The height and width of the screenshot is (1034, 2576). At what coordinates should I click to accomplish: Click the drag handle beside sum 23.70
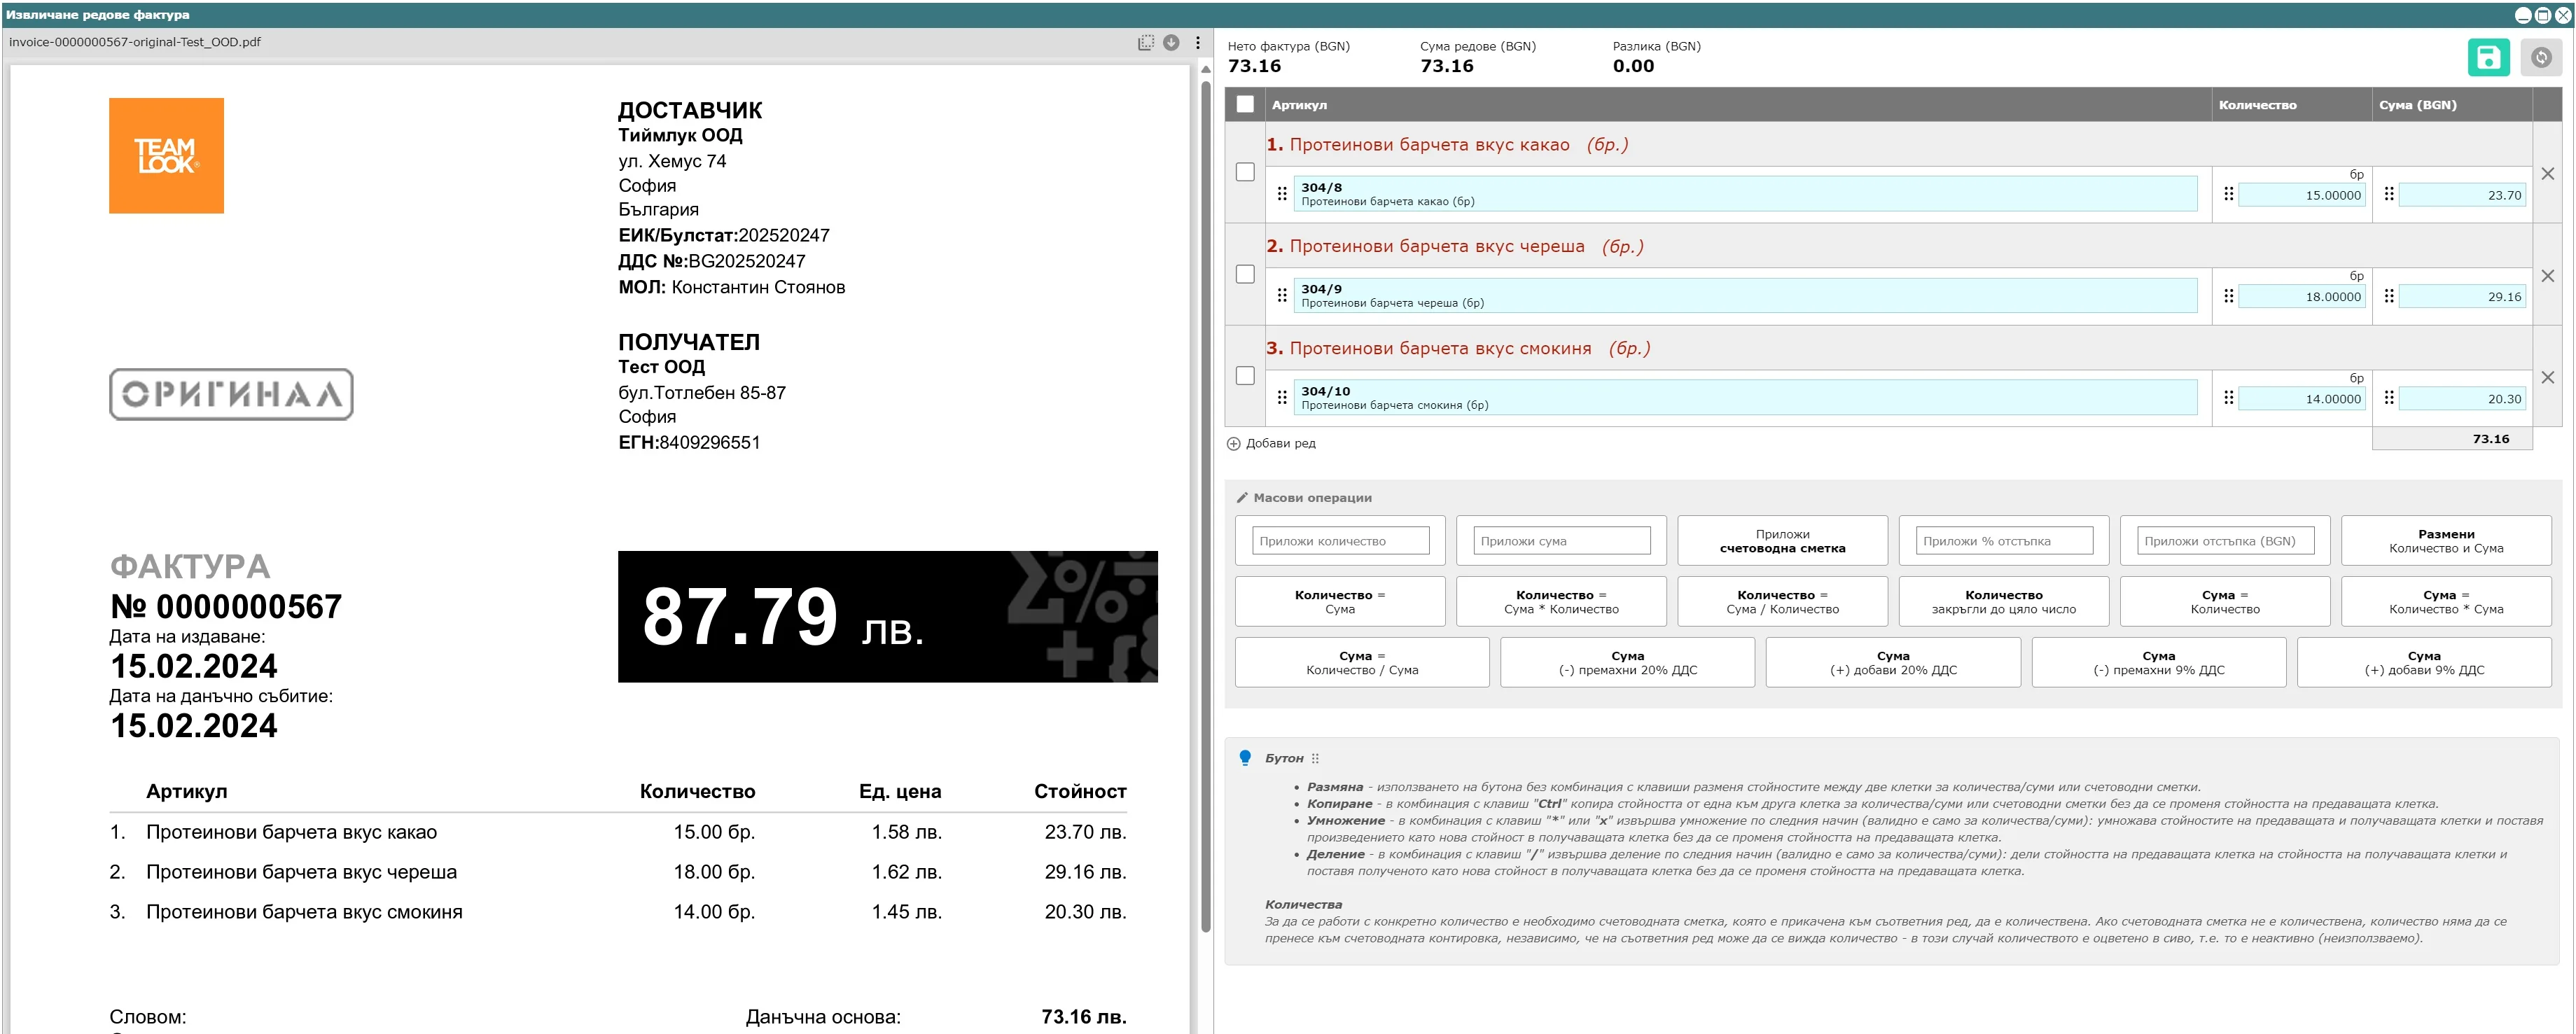pos(2389,194)
